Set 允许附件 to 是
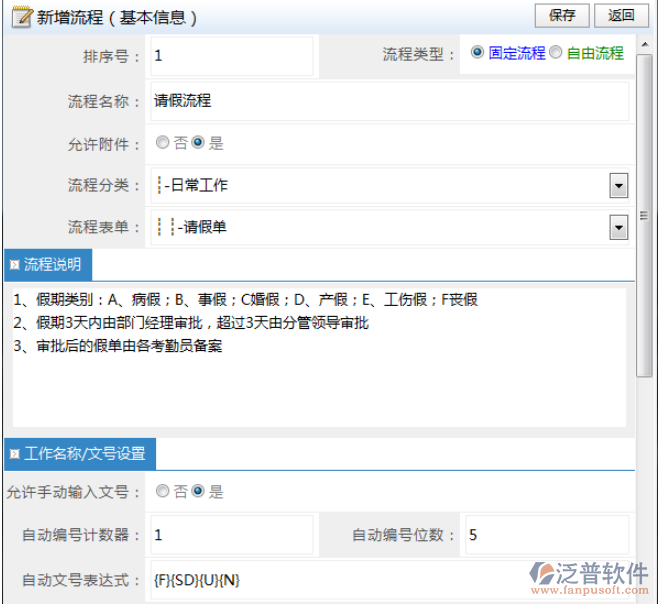Viewport: 659px width, 606px height. coord(198,142)
